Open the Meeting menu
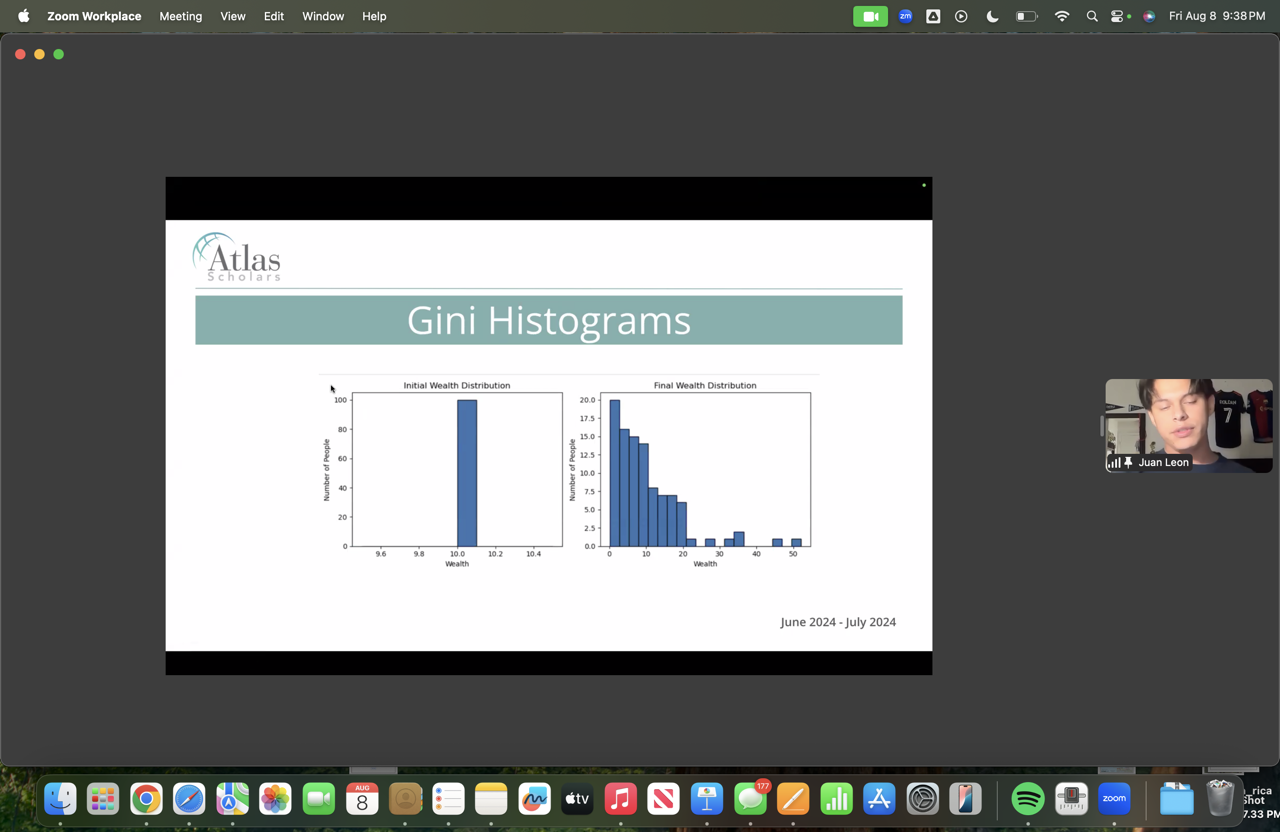This screenshot has height=832, width=1280. (180, 16)
